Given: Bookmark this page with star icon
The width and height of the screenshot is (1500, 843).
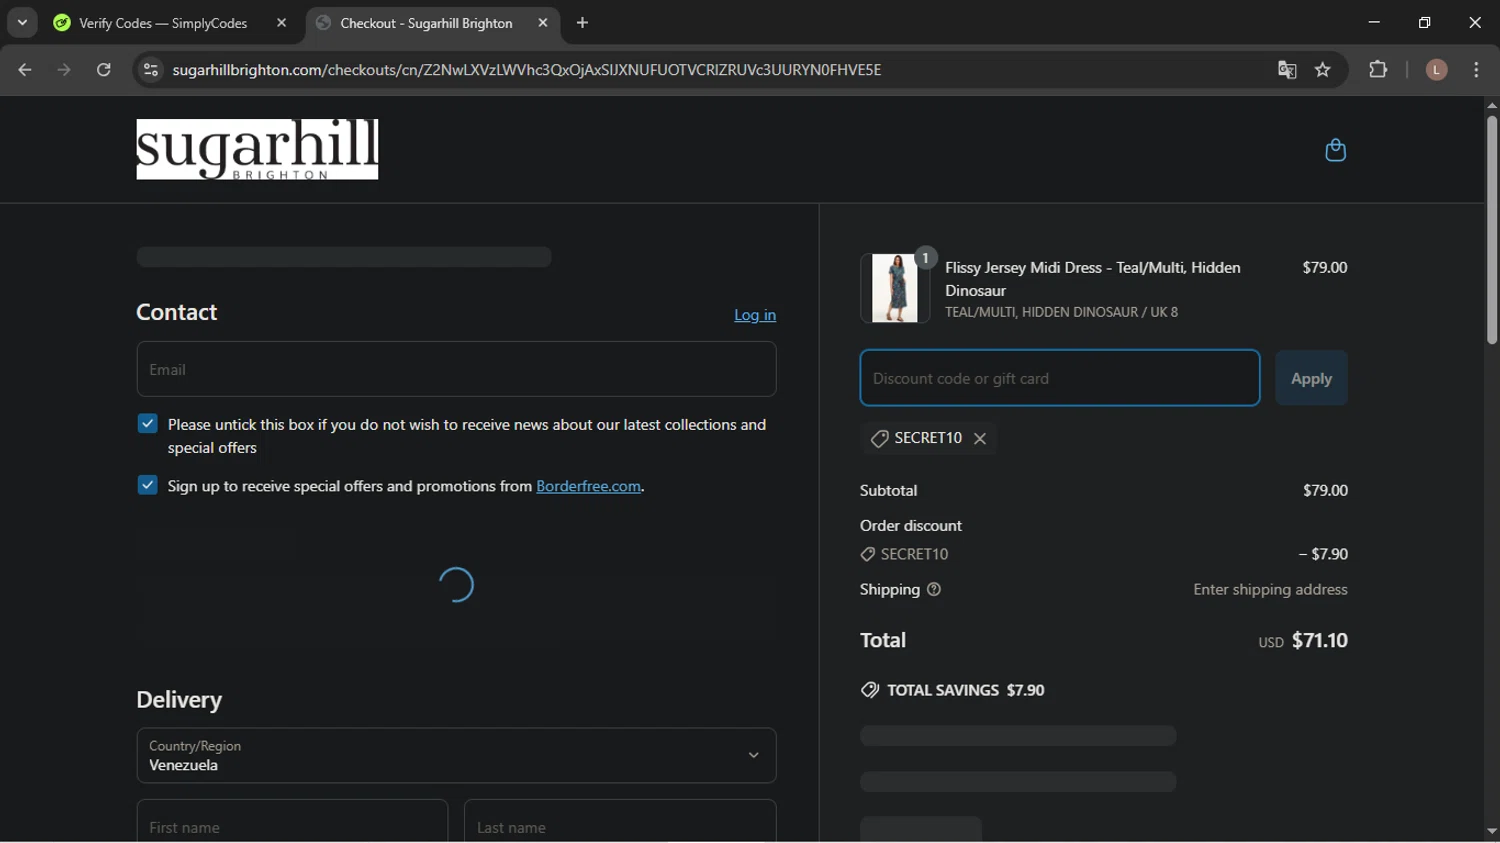Looking at the screenshot, I should pyautogui.click(x=1323, y=70).
